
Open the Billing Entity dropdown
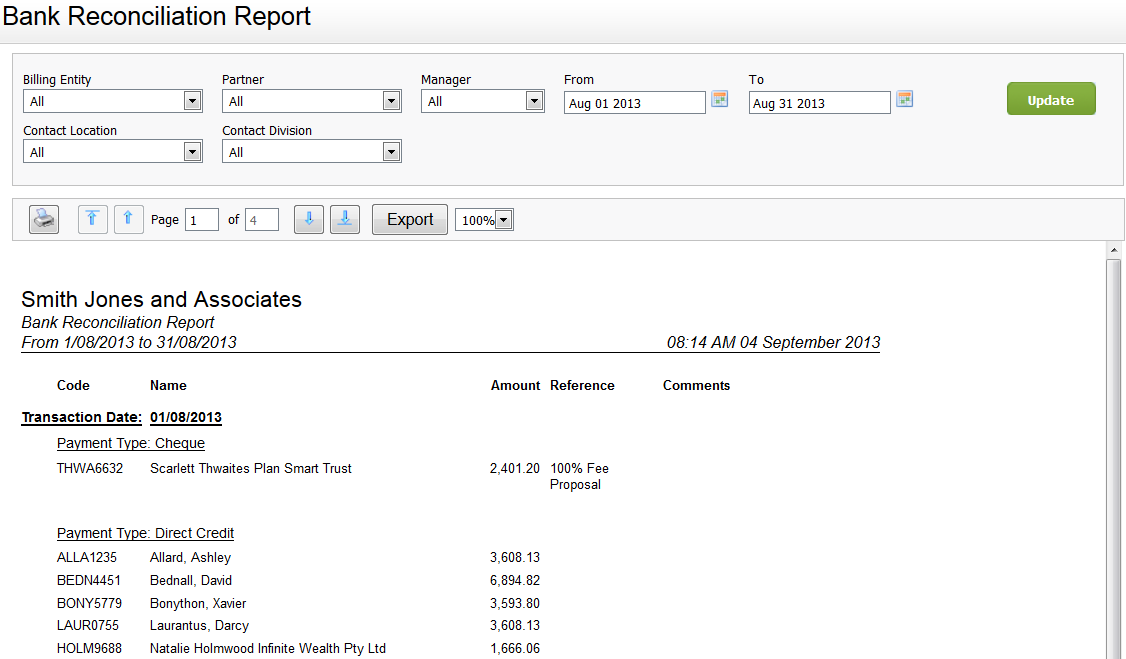point(193,101)
